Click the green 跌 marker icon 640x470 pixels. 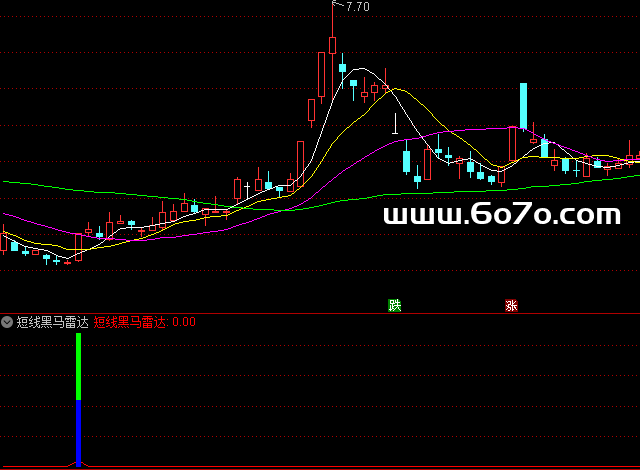tap(395, 306)
